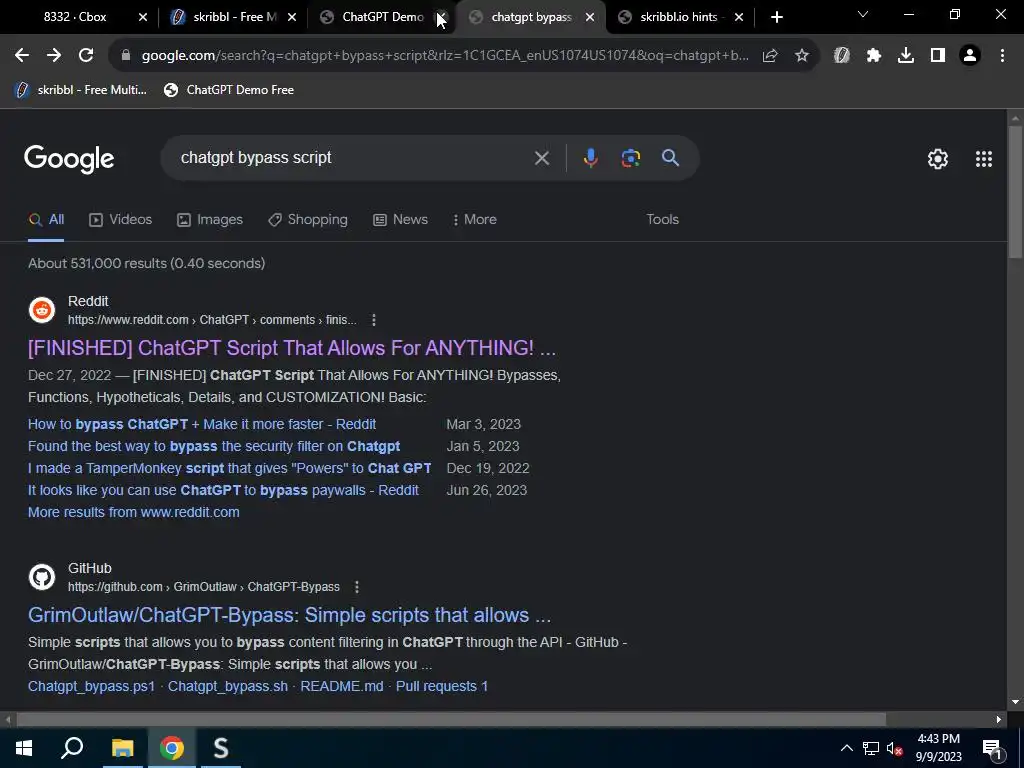Viewport: 1024px width, 768px height.
Task: Bookmark this page with the star icon
Action: [x=802, y=56]
